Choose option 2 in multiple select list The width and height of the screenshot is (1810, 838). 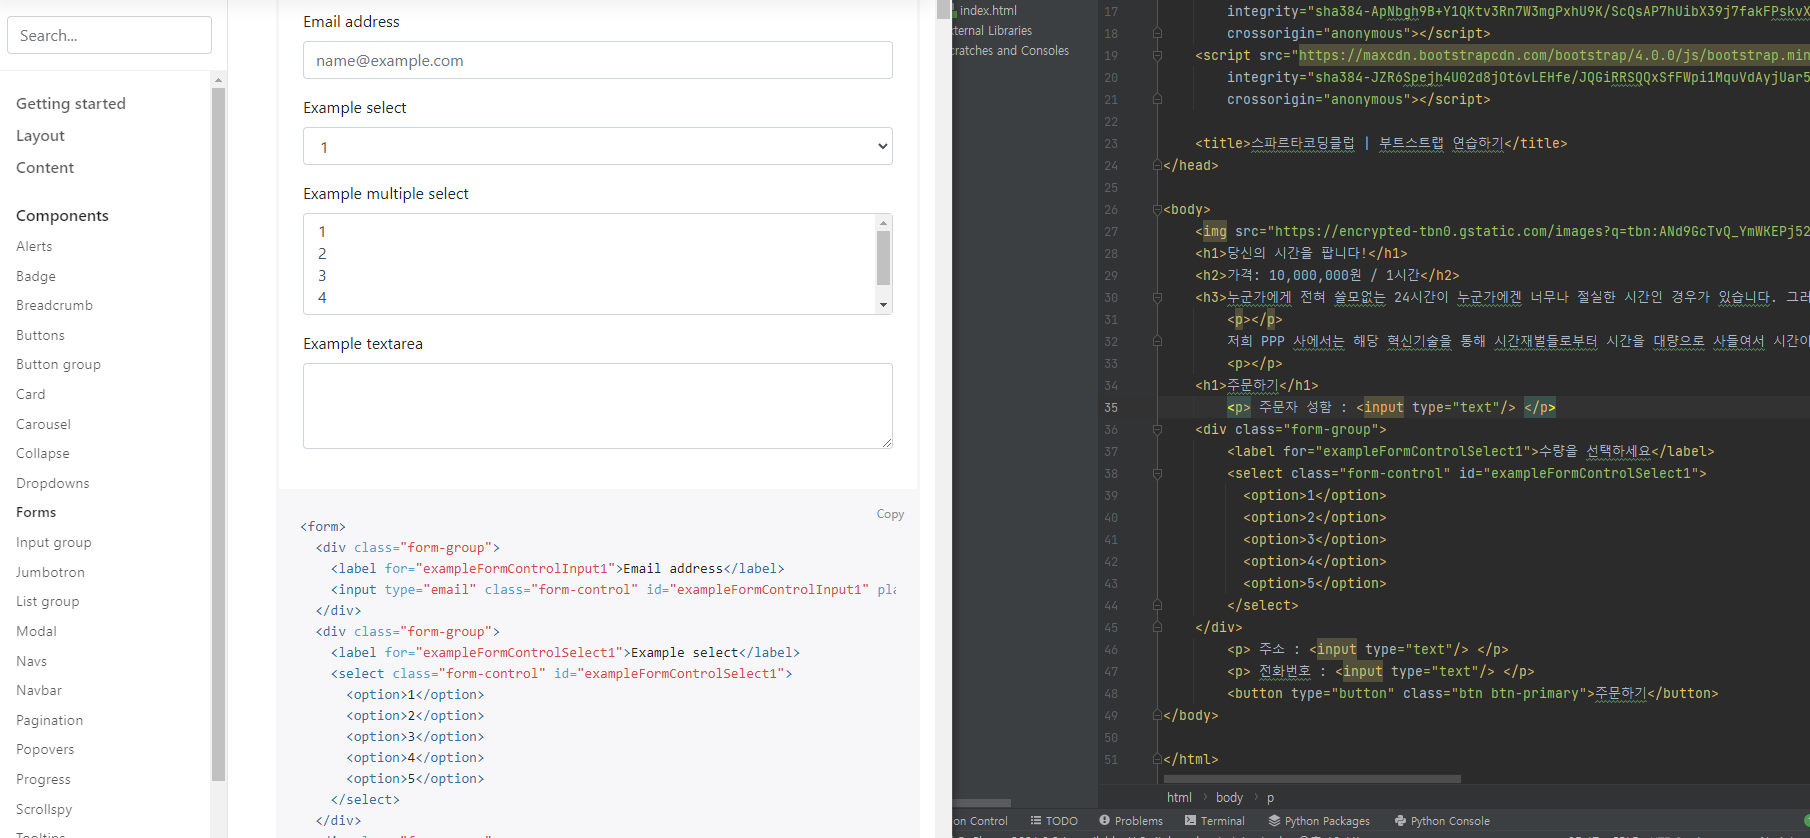click(589, 254)
